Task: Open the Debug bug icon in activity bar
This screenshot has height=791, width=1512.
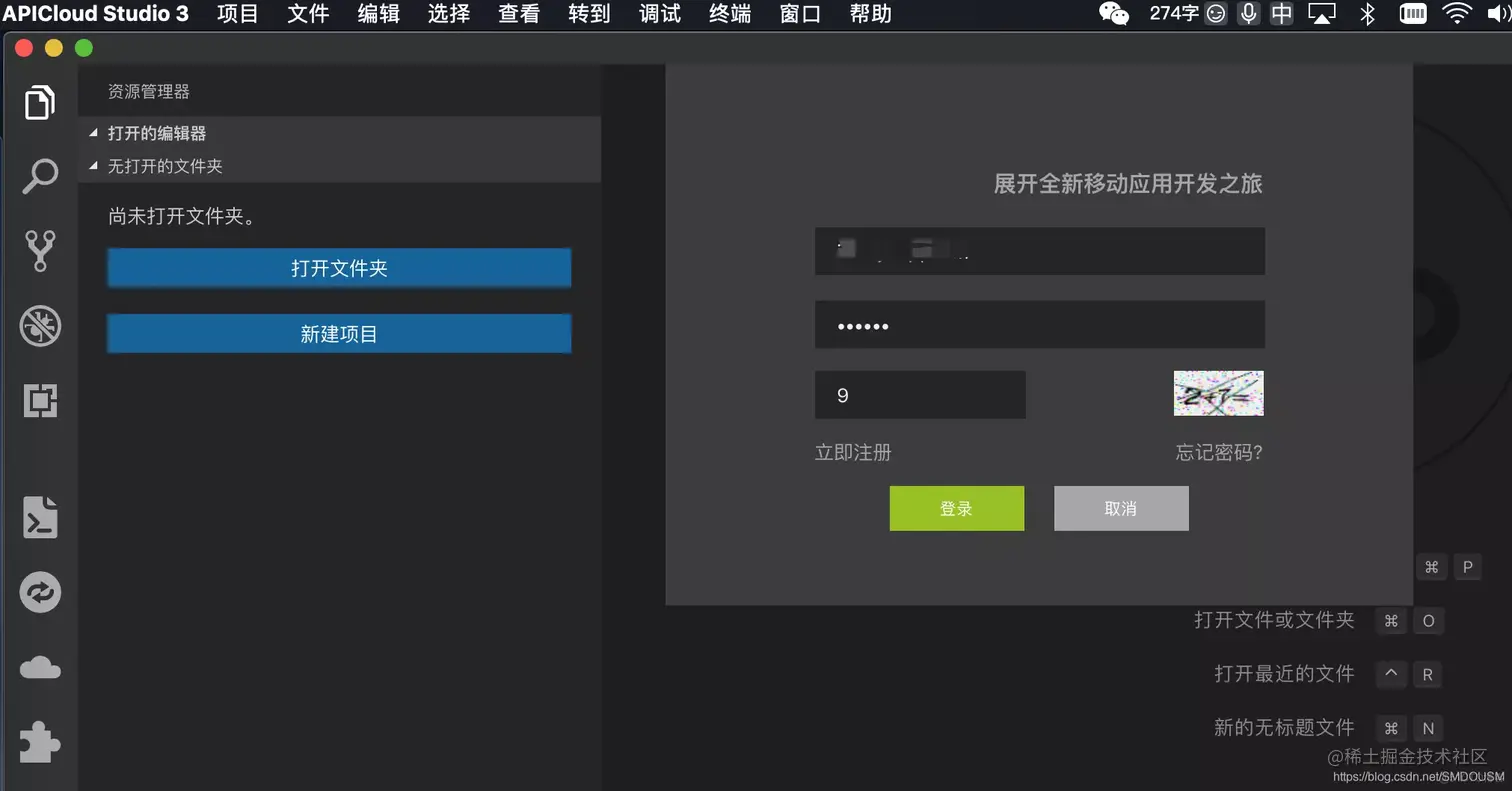Action: 40,326
